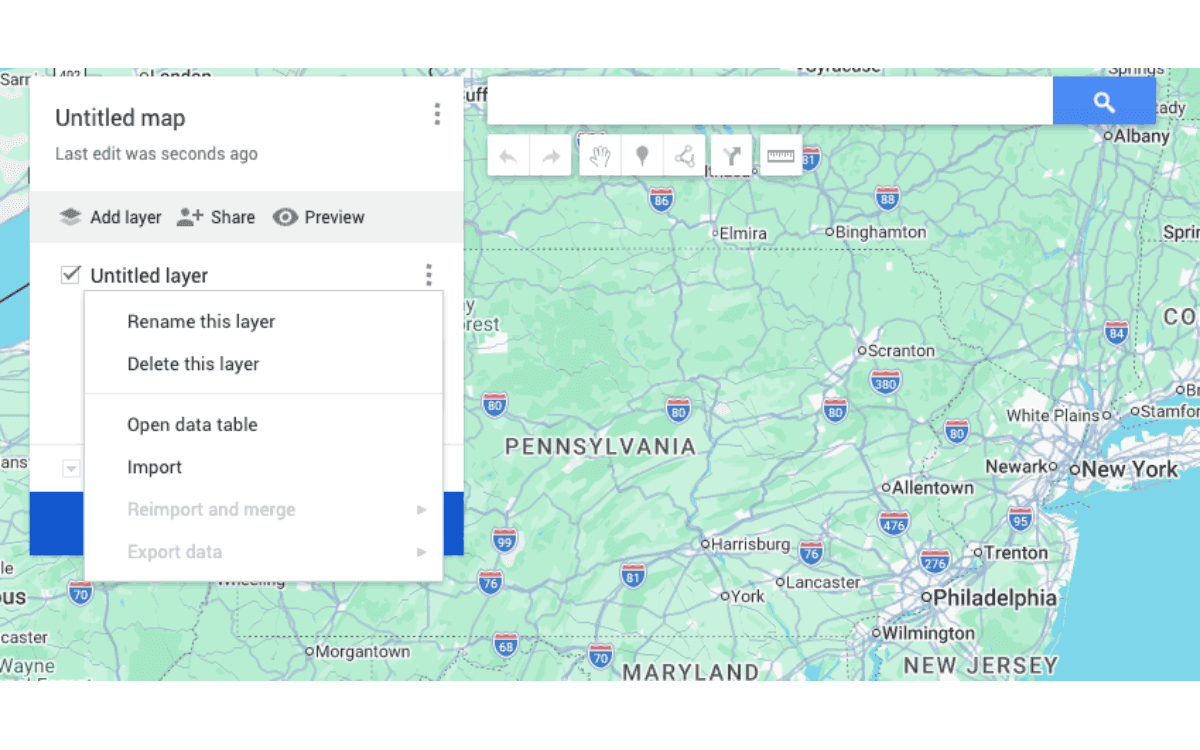This screenshot has width=1200, height=750.
Task: Click the Albany city label
Action: click(1142, 136)
